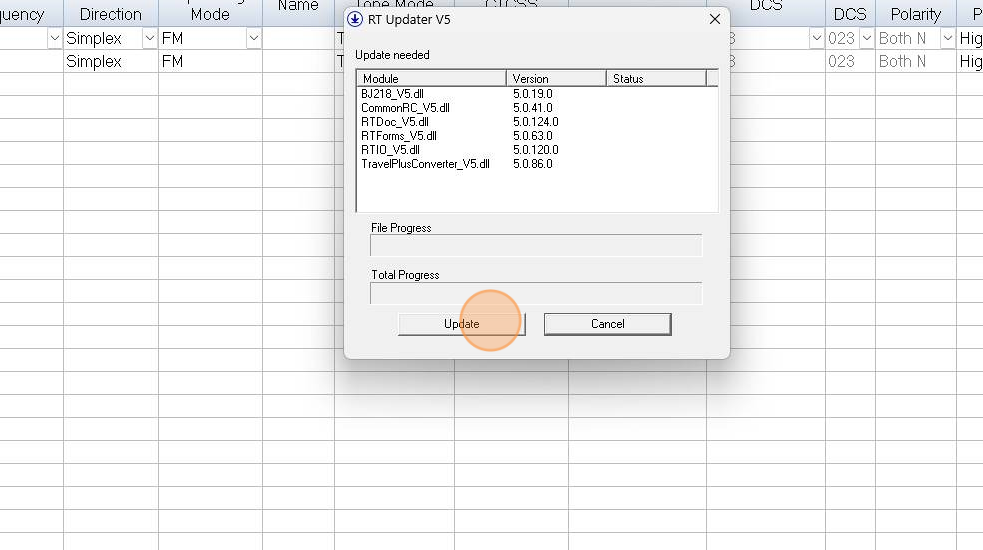Click the Total Progress bar
This screenshot has height=550, width=983.
pos(536,293)
